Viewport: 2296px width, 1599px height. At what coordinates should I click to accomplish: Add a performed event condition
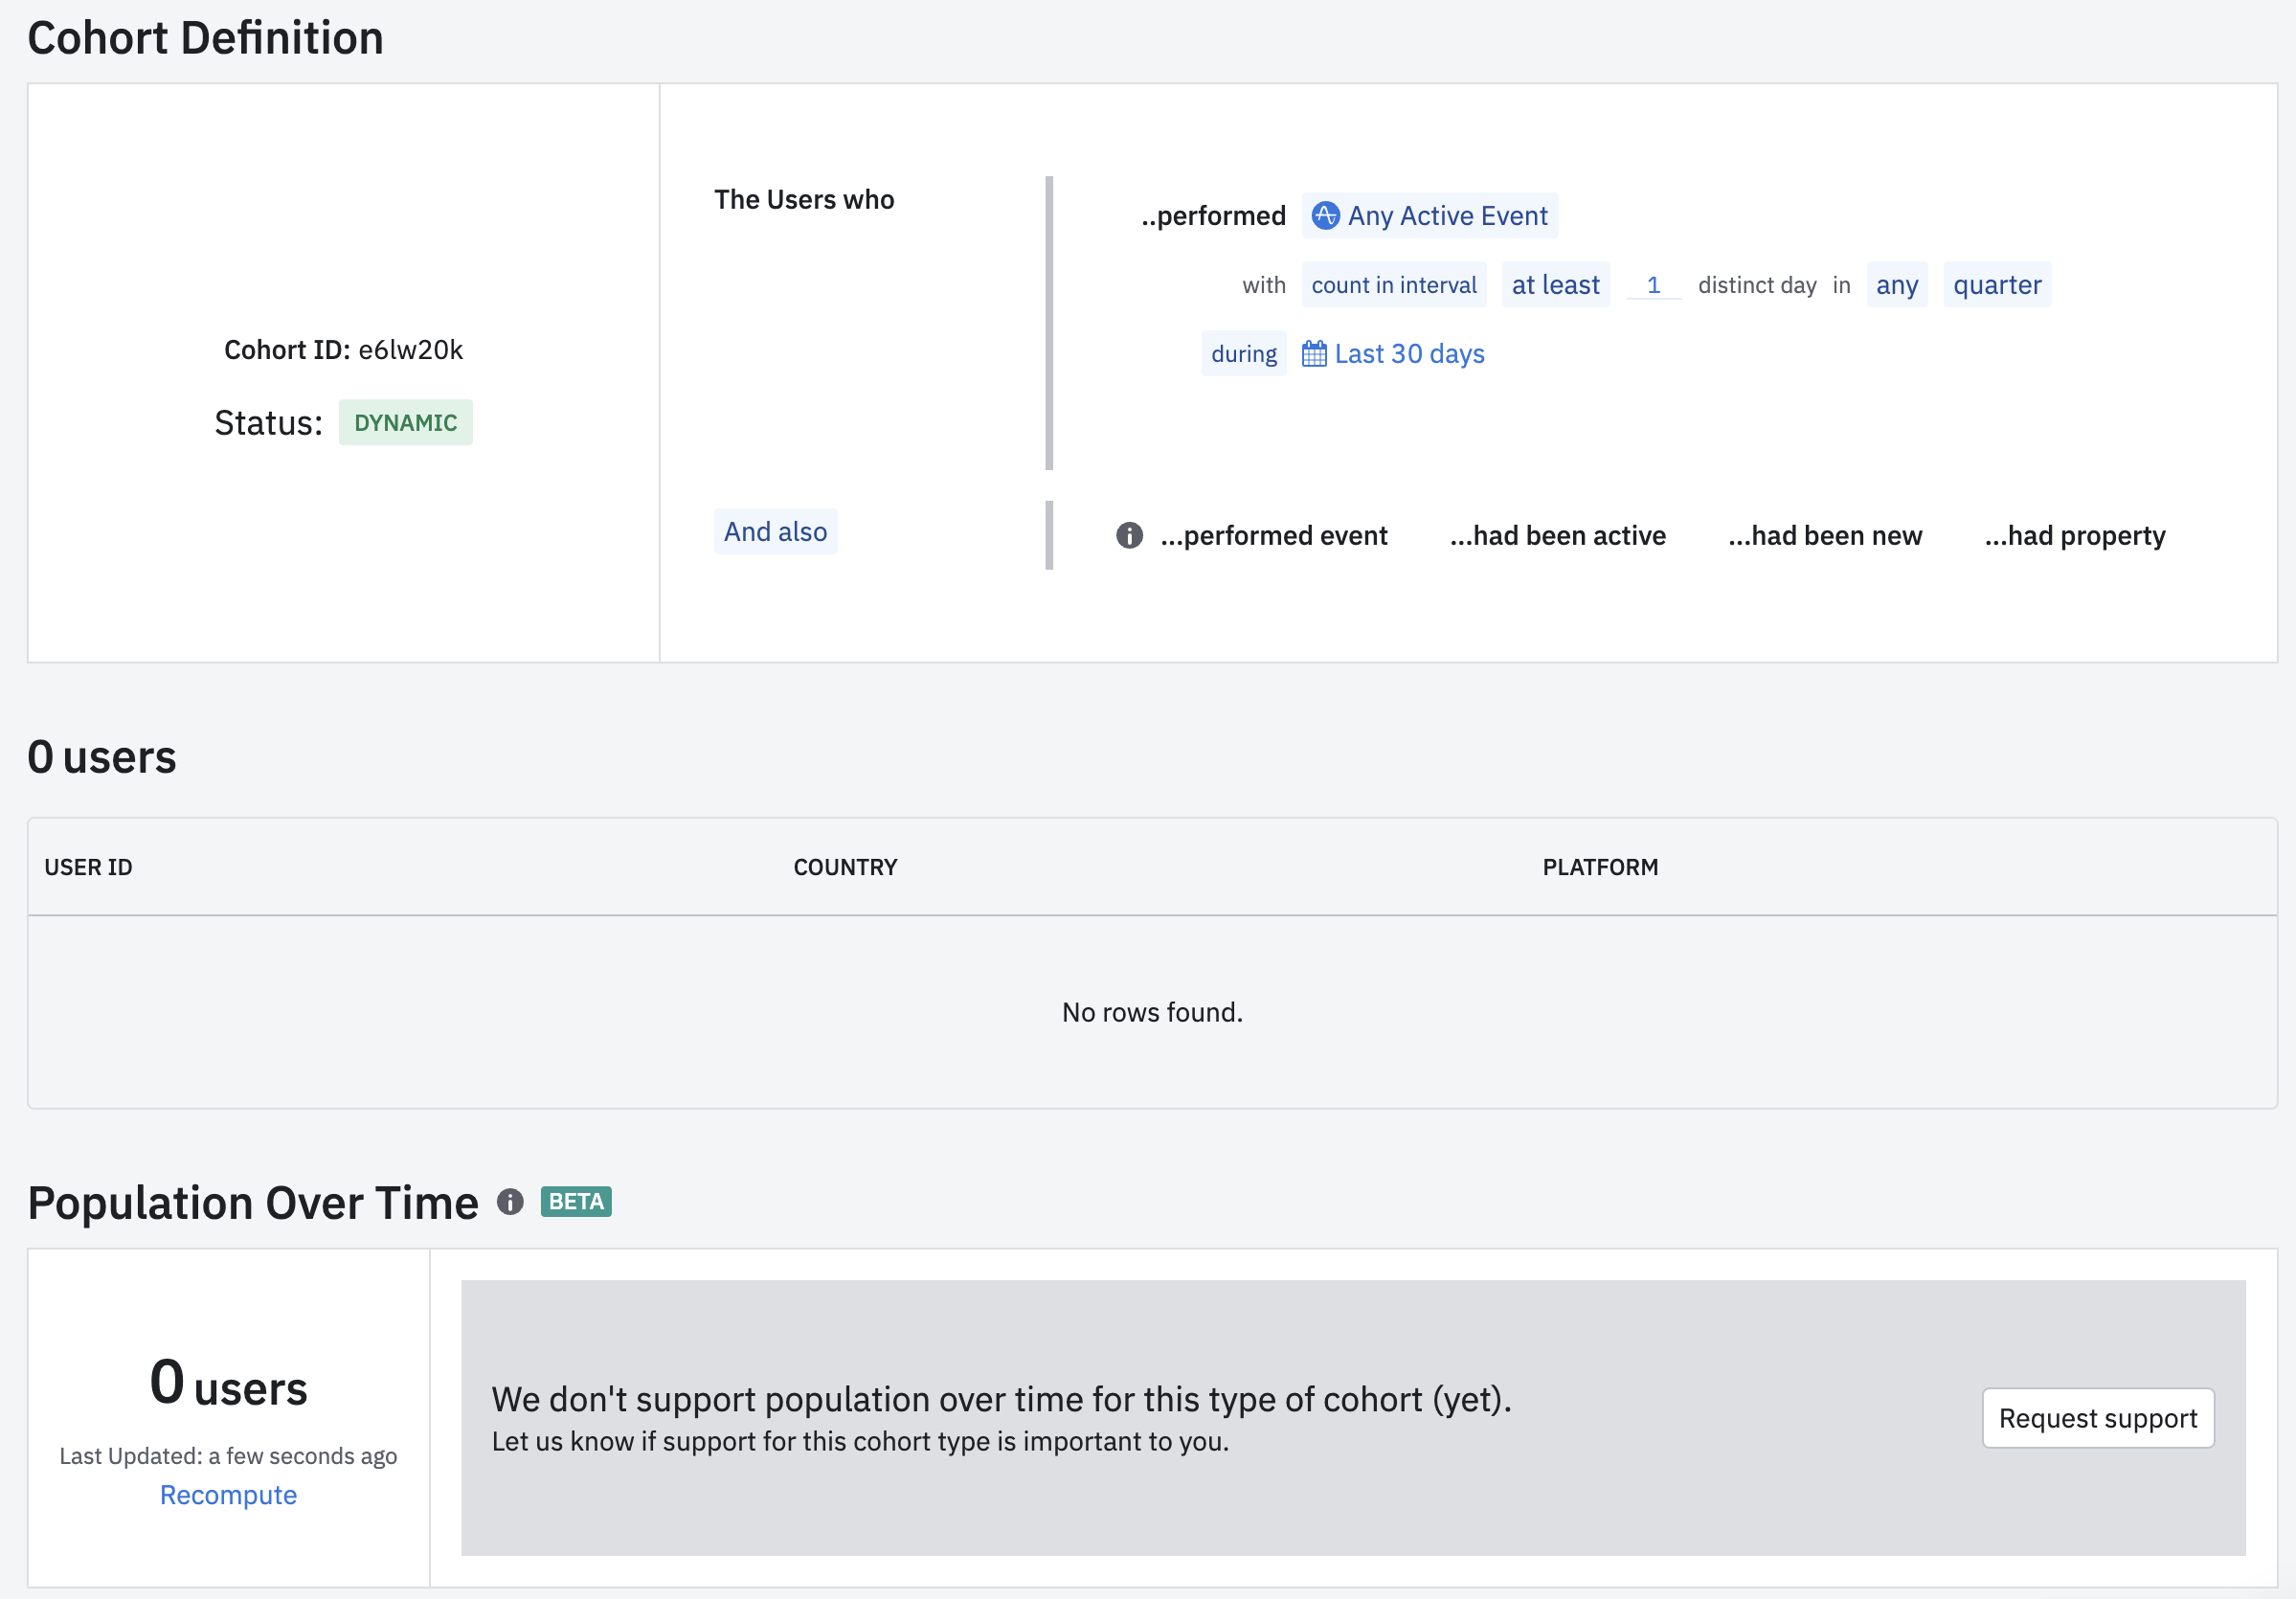(1273, 536)
